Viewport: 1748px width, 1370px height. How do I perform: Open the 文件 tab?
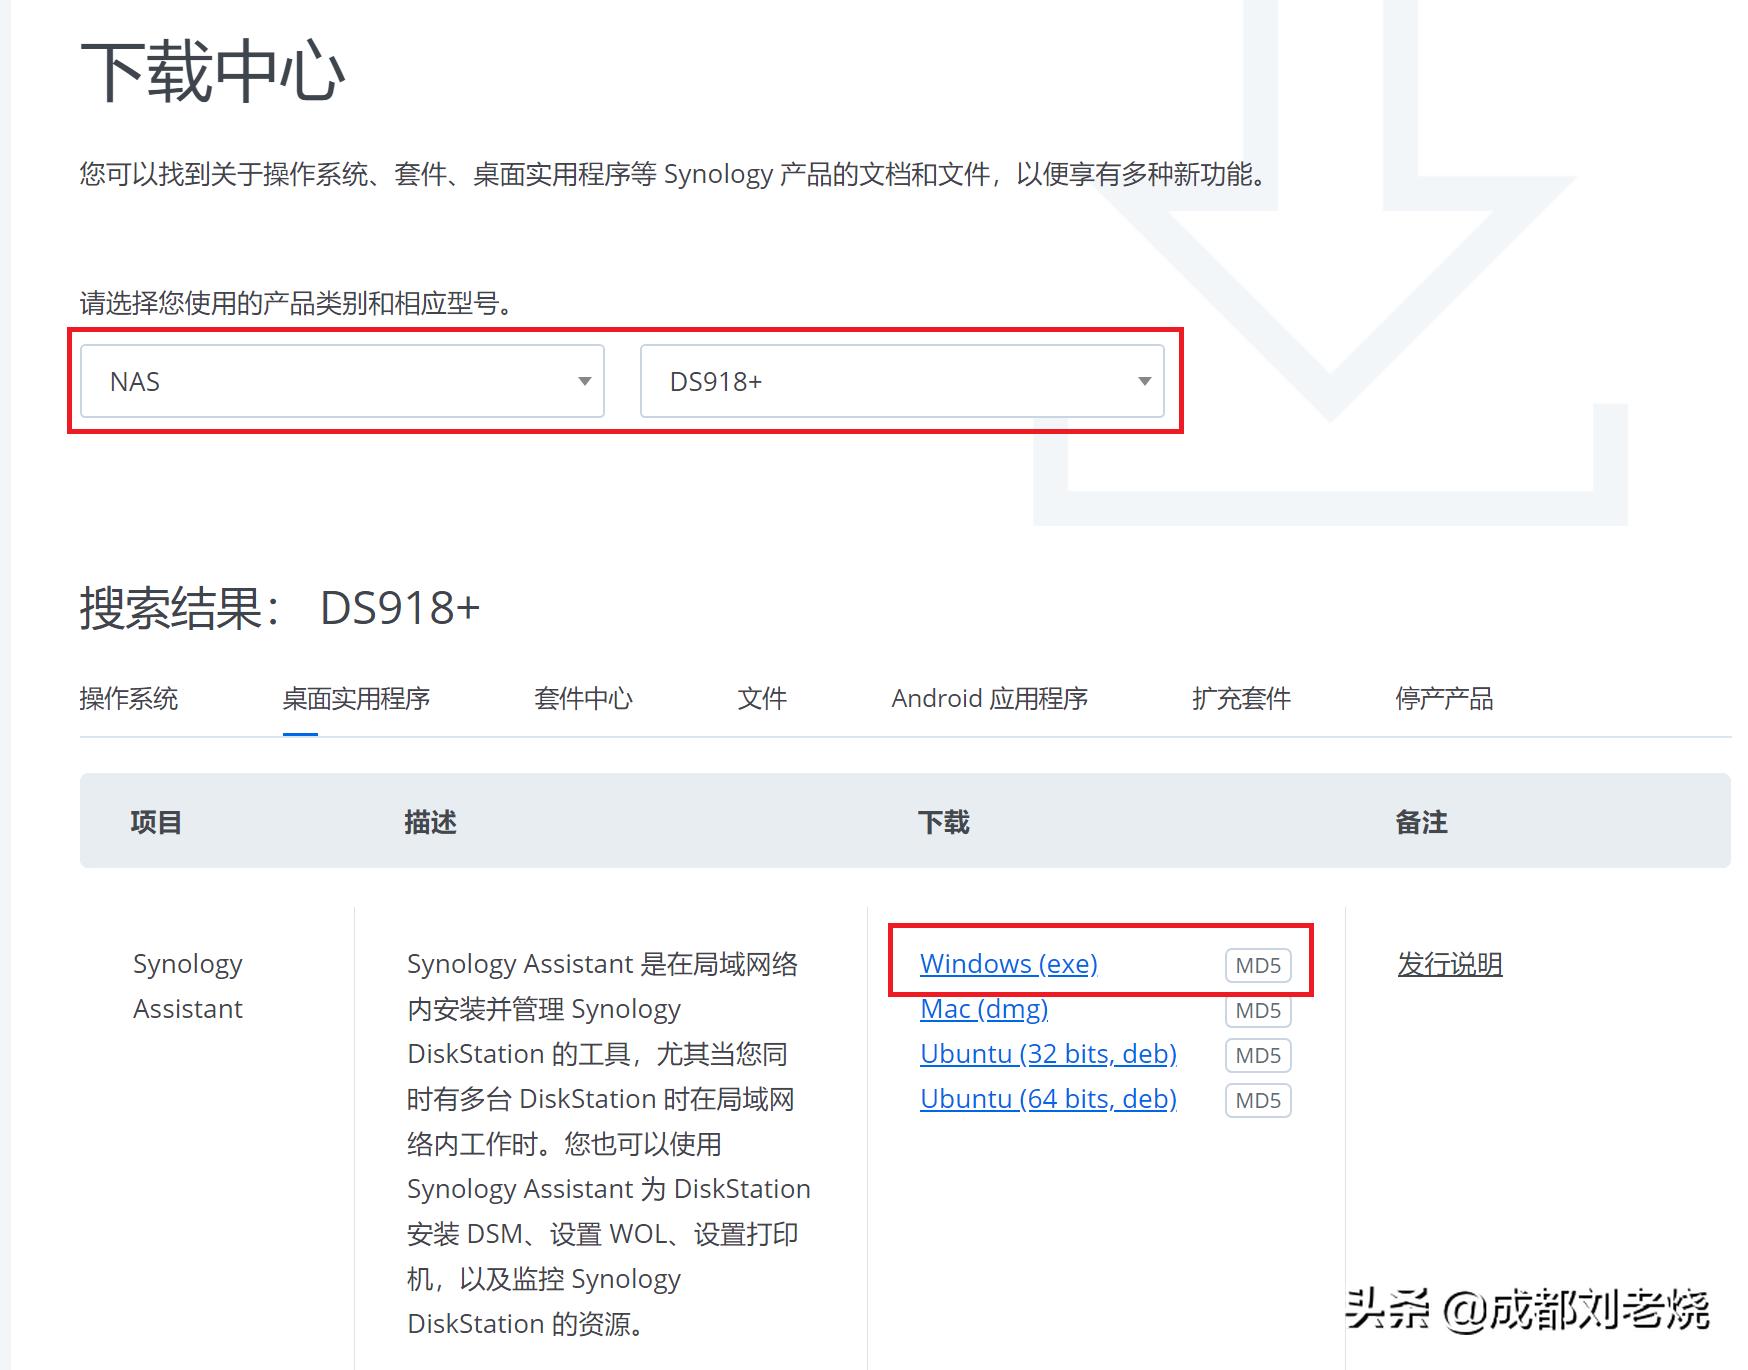pyautogui.click(x=762, y=699)
